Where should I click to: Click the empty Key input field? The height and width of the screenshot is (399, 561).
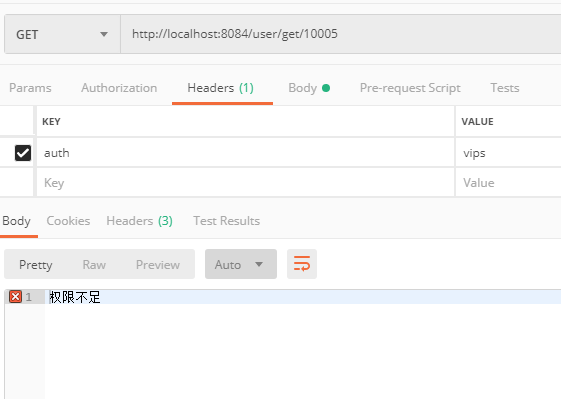point(245,183)
